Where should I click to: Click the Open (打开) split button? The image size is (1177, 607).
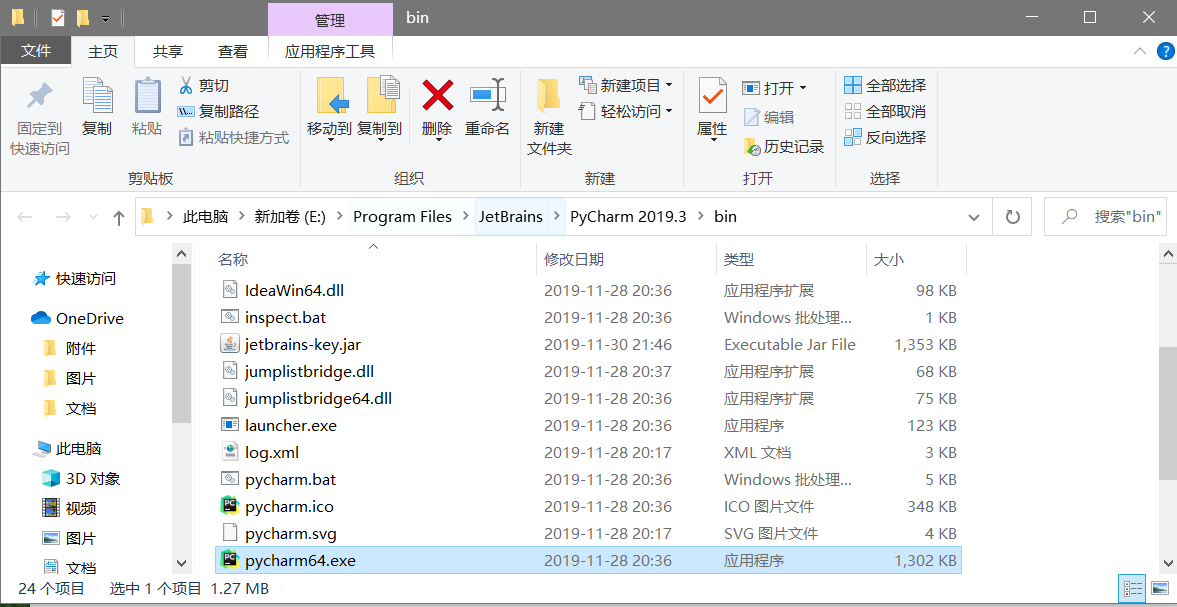point(775,88)
